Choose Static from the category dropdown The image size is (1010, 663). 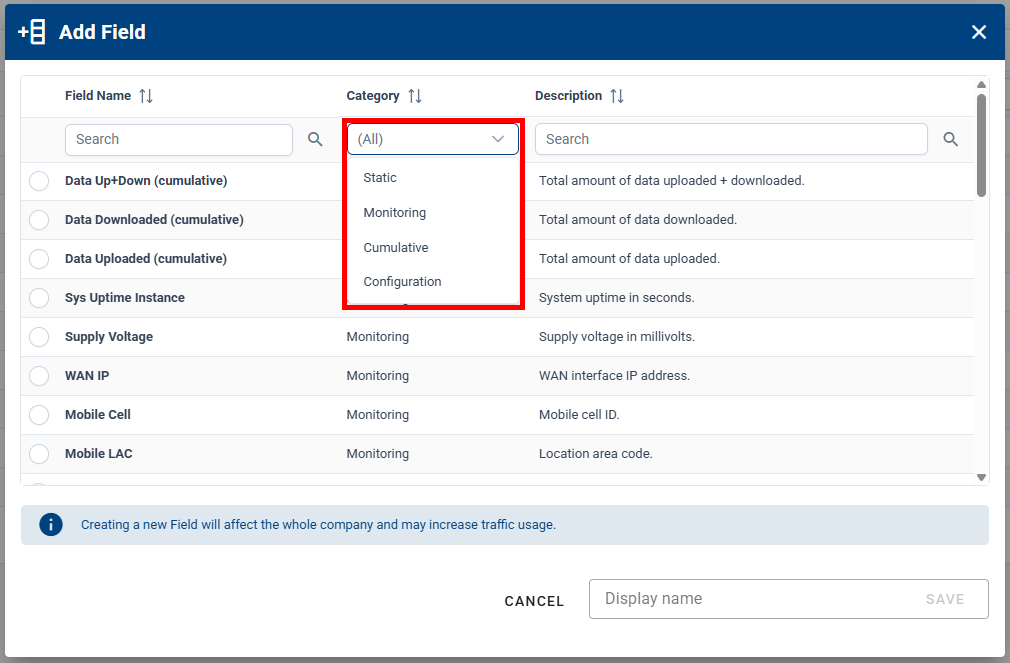pyautogui.click(x=380, y=177)
